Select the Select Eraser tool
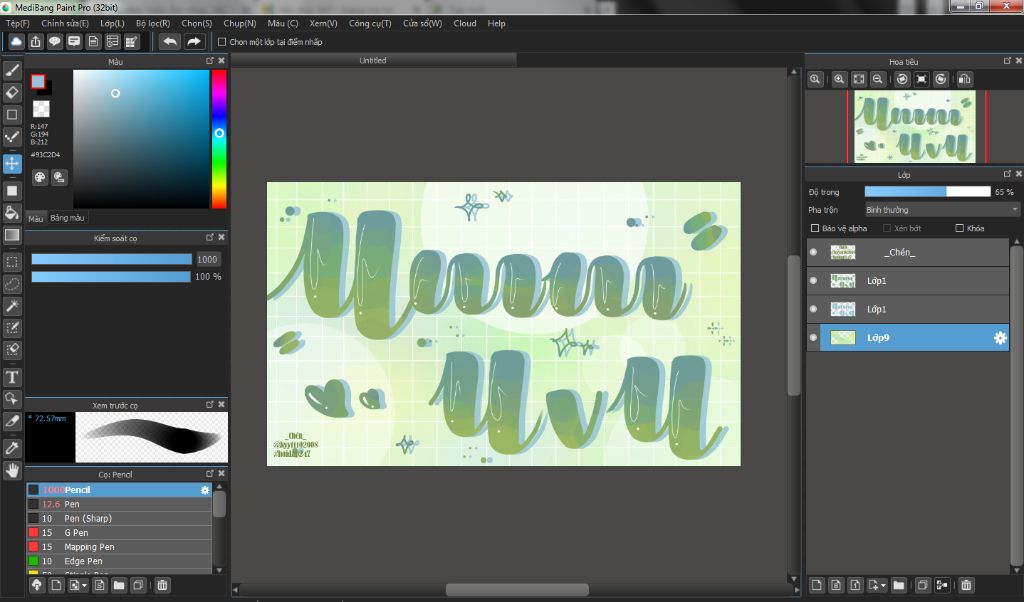 coord(12,349)
